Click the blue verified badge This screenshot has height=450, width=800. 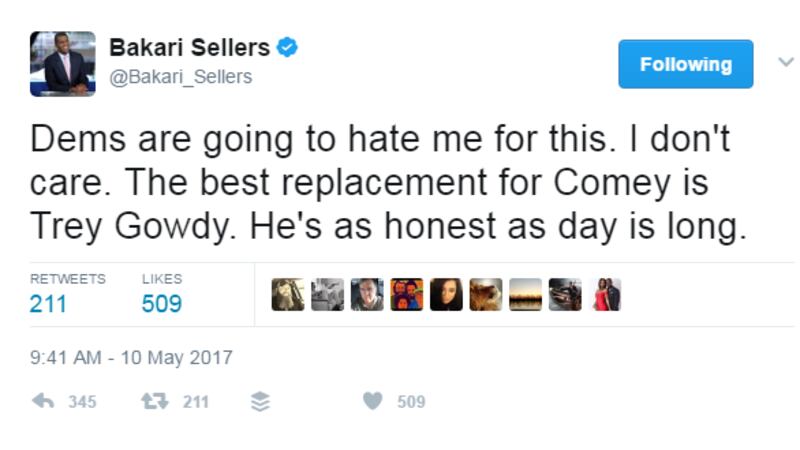tap(287, 47)
